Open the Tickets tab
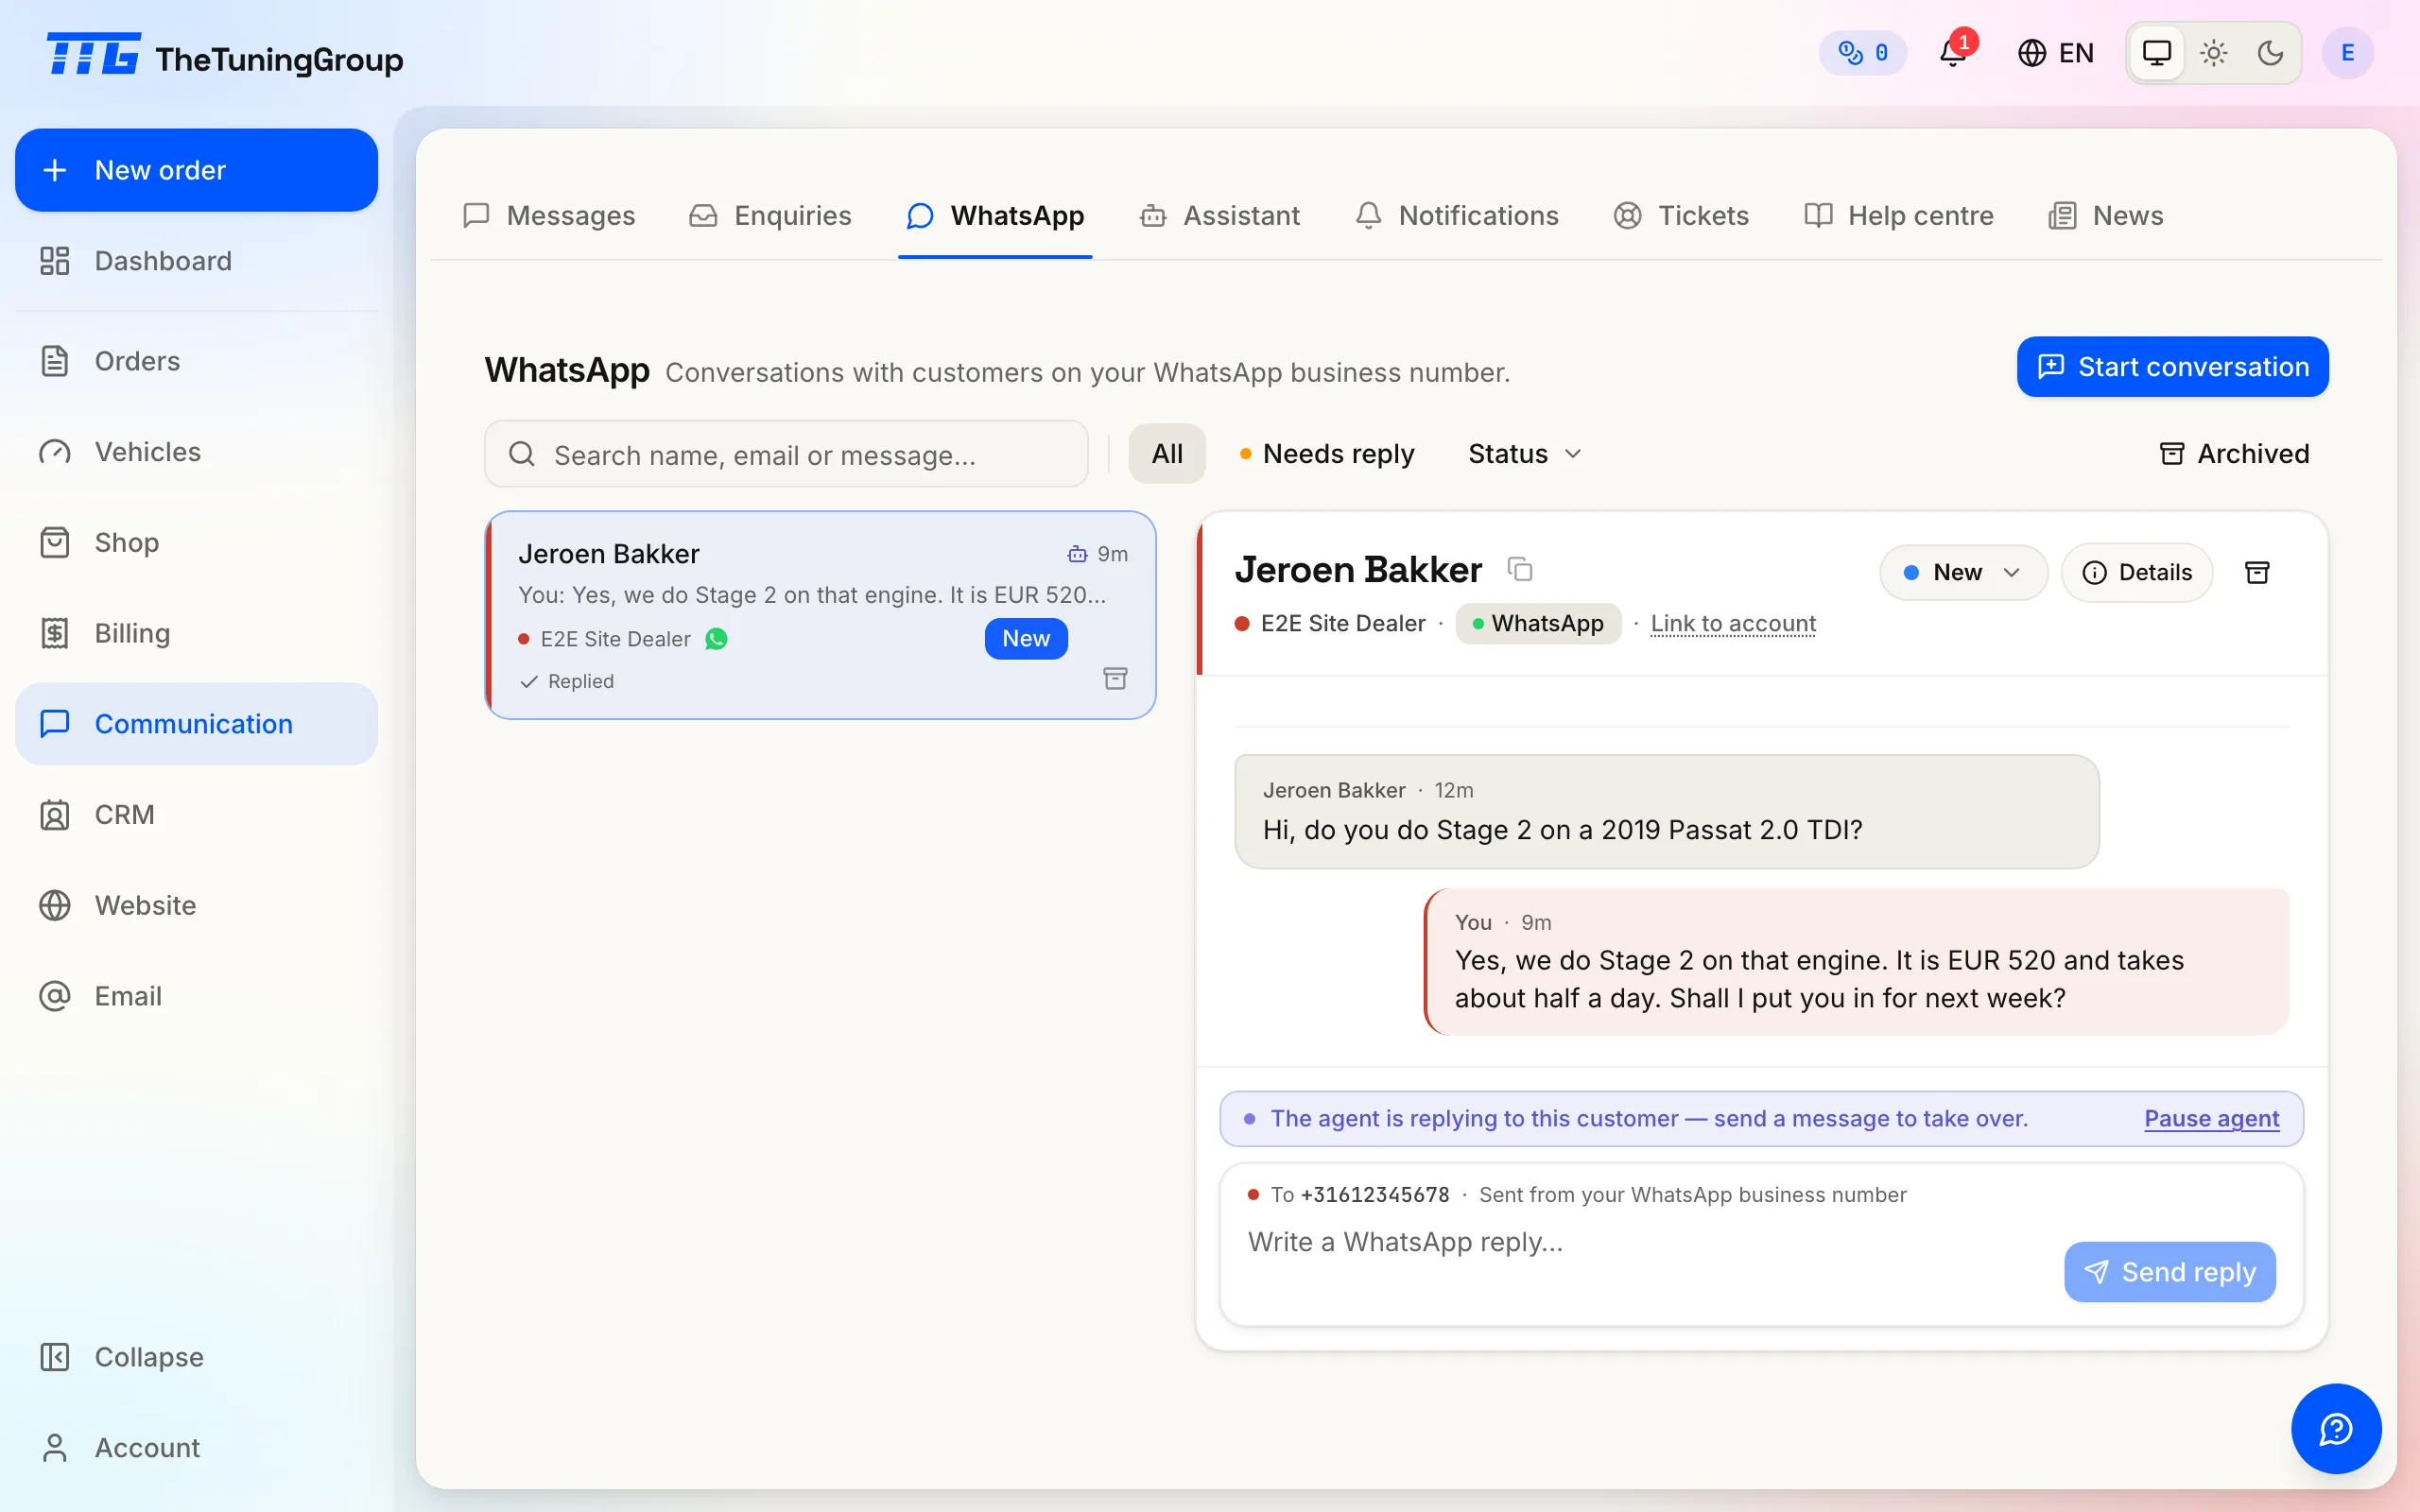This screenshot has height=1512, width=2420. (1681, 216)
